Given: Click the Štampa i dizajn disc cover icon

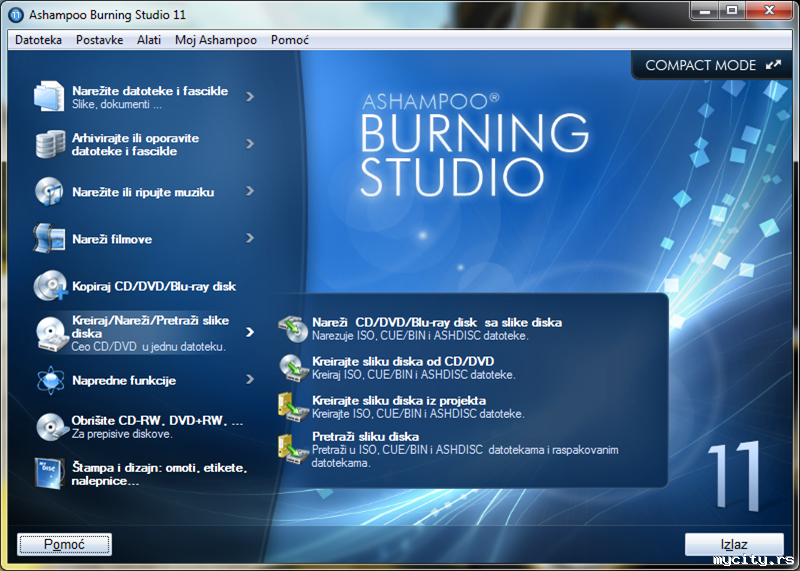Looking at the screenshot, I should coord(49,474).
